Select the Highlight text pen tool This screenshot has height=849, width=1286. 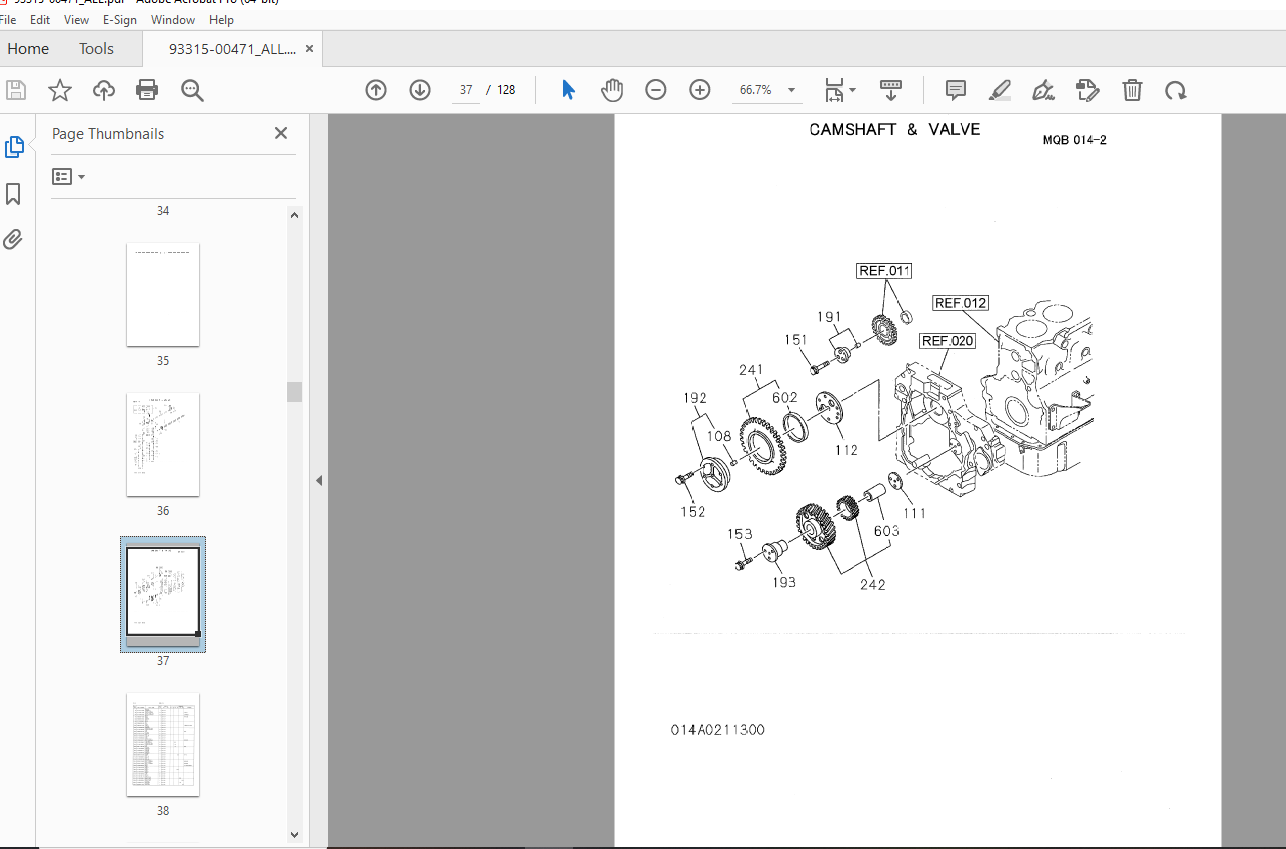click(1000, 90)
